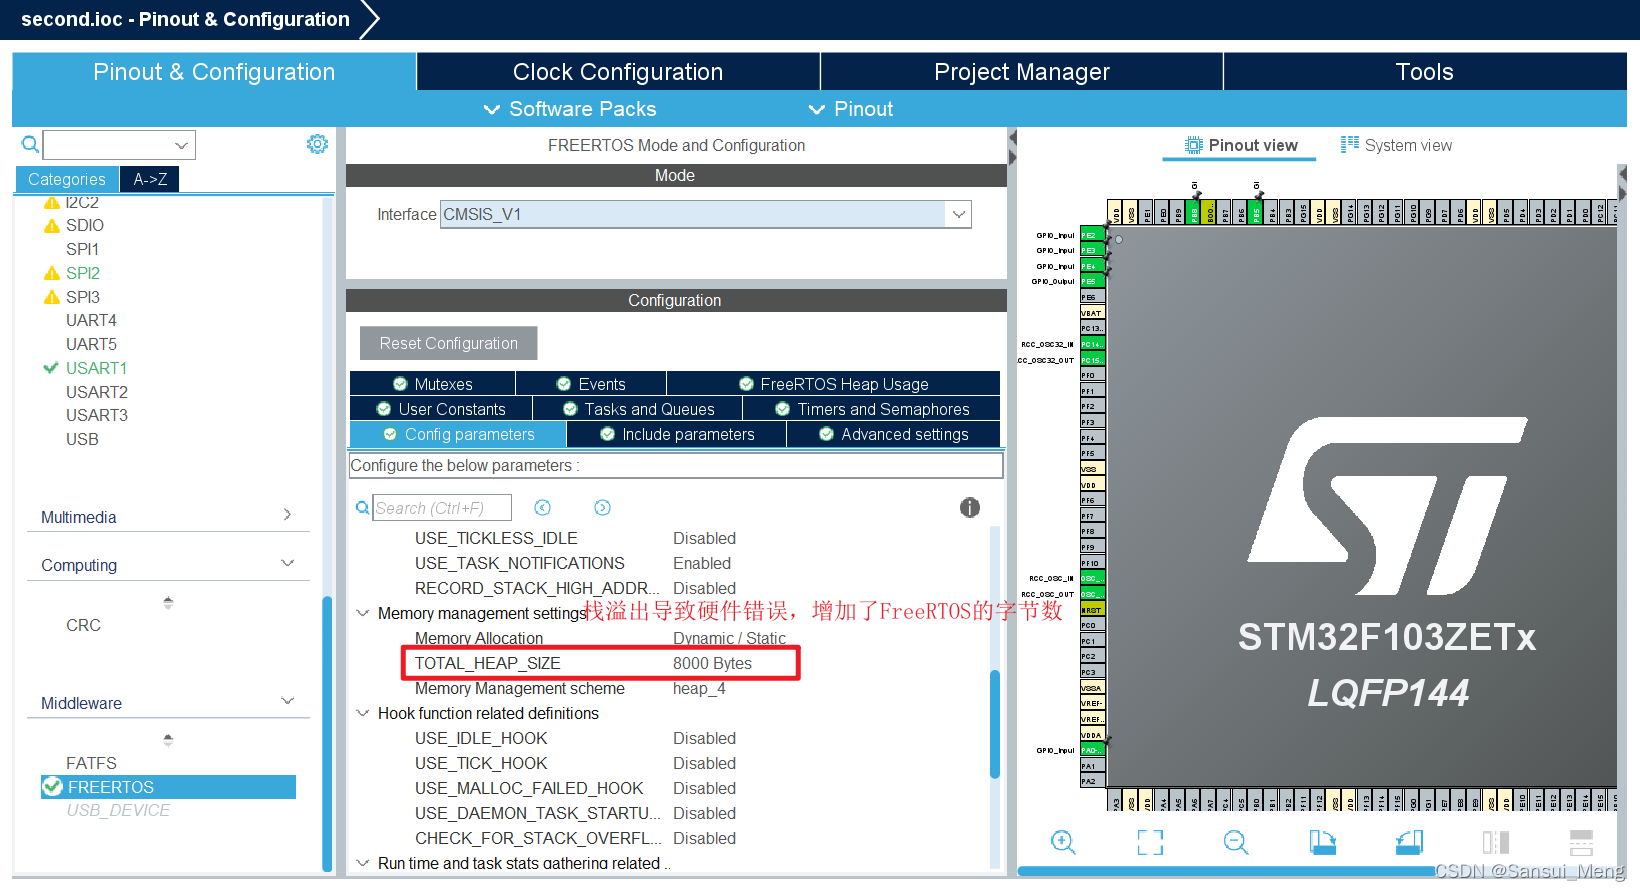
Task: Expand the Pinout menu
Action: point(850,109)
